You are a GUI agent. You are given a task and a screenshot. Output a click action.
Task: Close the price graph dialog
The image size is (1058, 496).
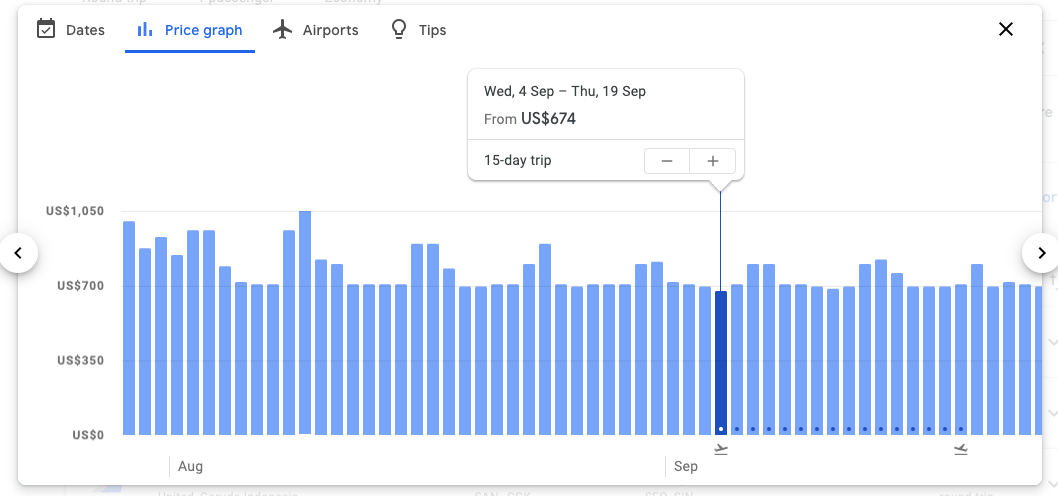point(1006,29)
